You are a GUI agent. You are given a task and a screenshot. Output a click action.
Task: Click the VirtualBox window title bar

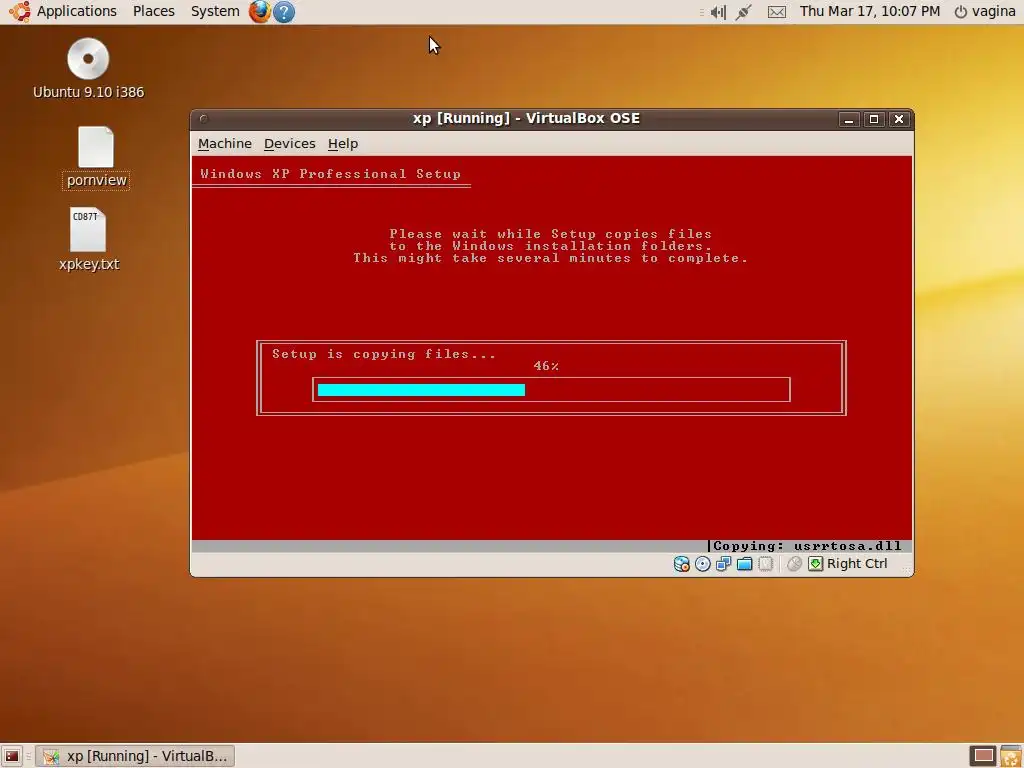click(x=526, y=118)
